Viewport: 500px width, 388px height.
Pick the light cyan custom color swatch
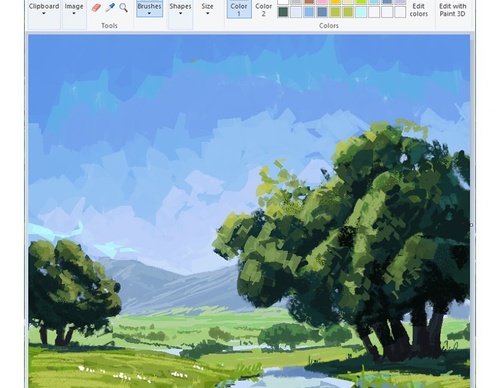point(361,12)
